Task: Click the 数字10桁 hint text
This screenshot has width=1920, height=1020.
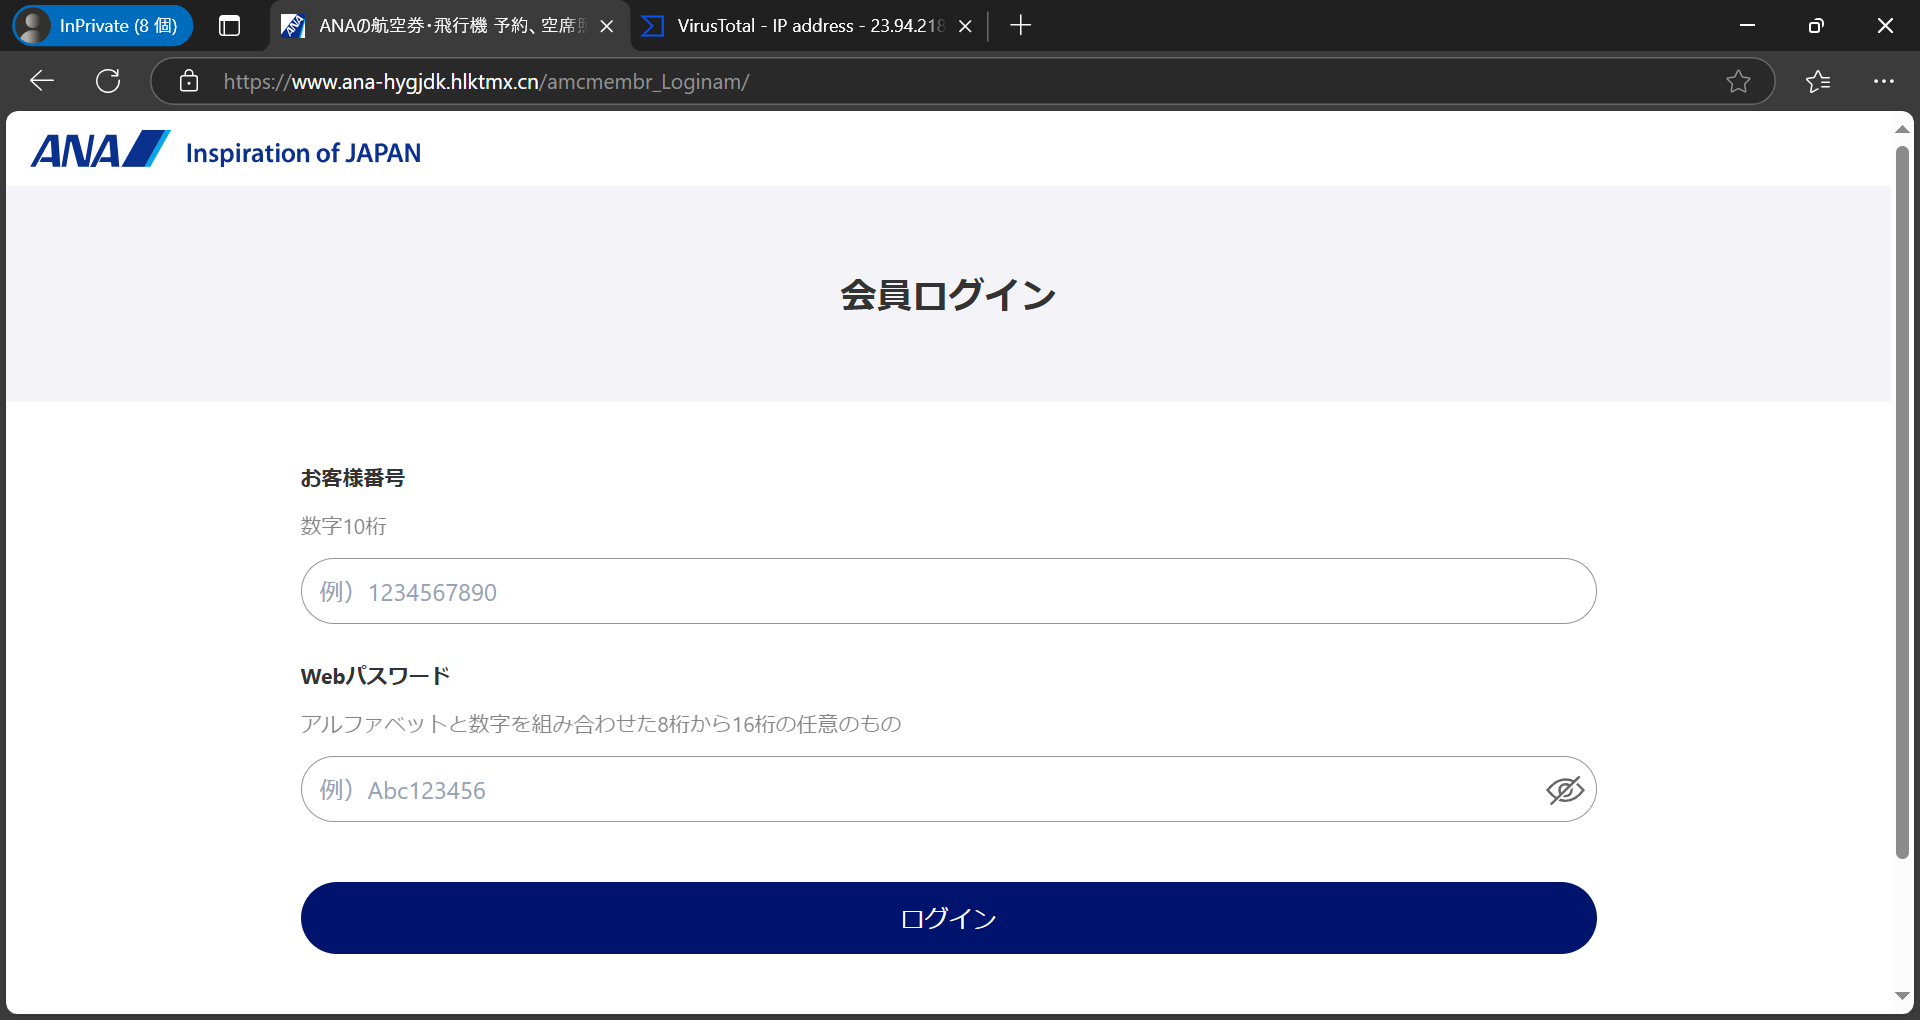Action: coord(343,526)
